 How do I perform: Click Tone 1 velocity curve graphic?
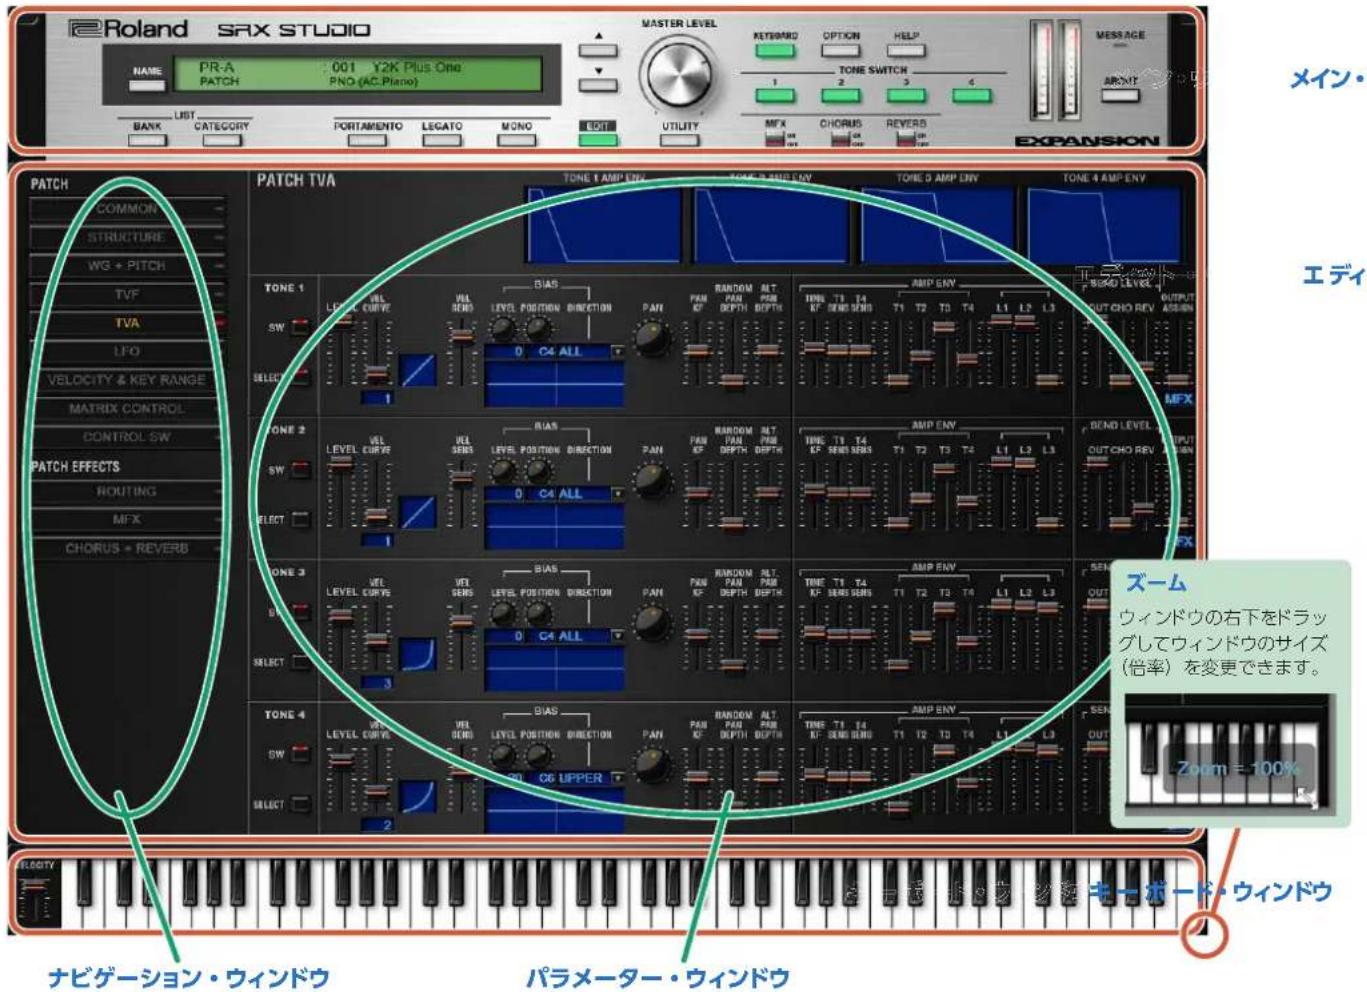pyautogui.click(x=418, y=370)
